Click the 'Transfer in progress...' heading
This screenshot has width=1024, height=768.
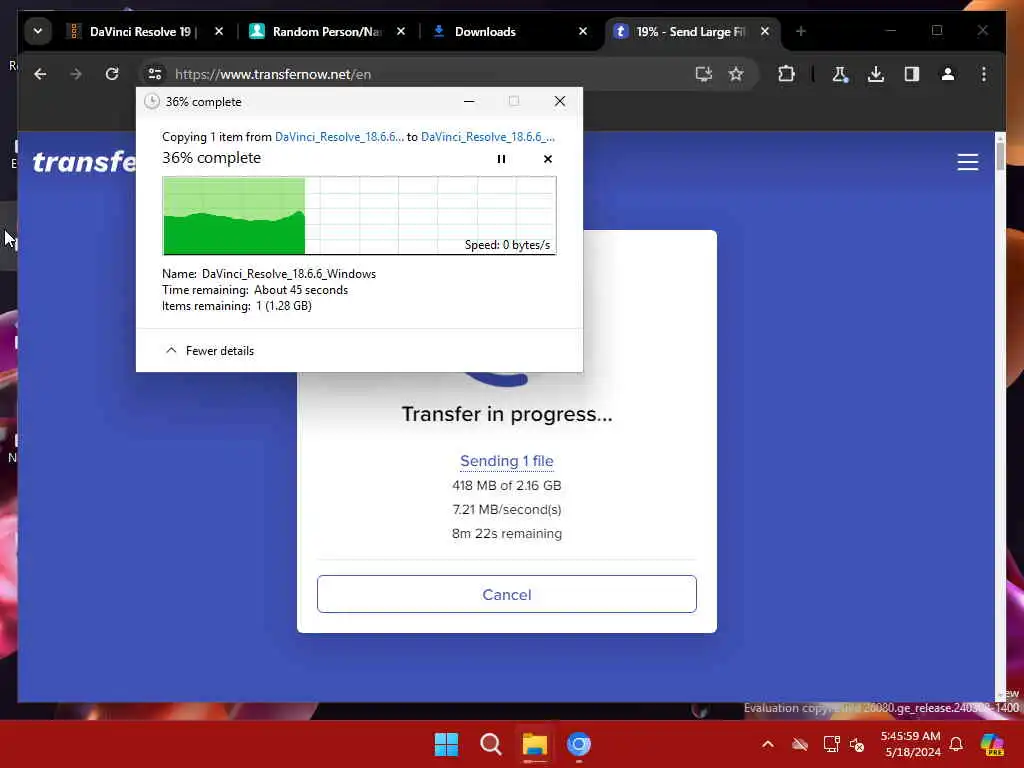point(507,414)
